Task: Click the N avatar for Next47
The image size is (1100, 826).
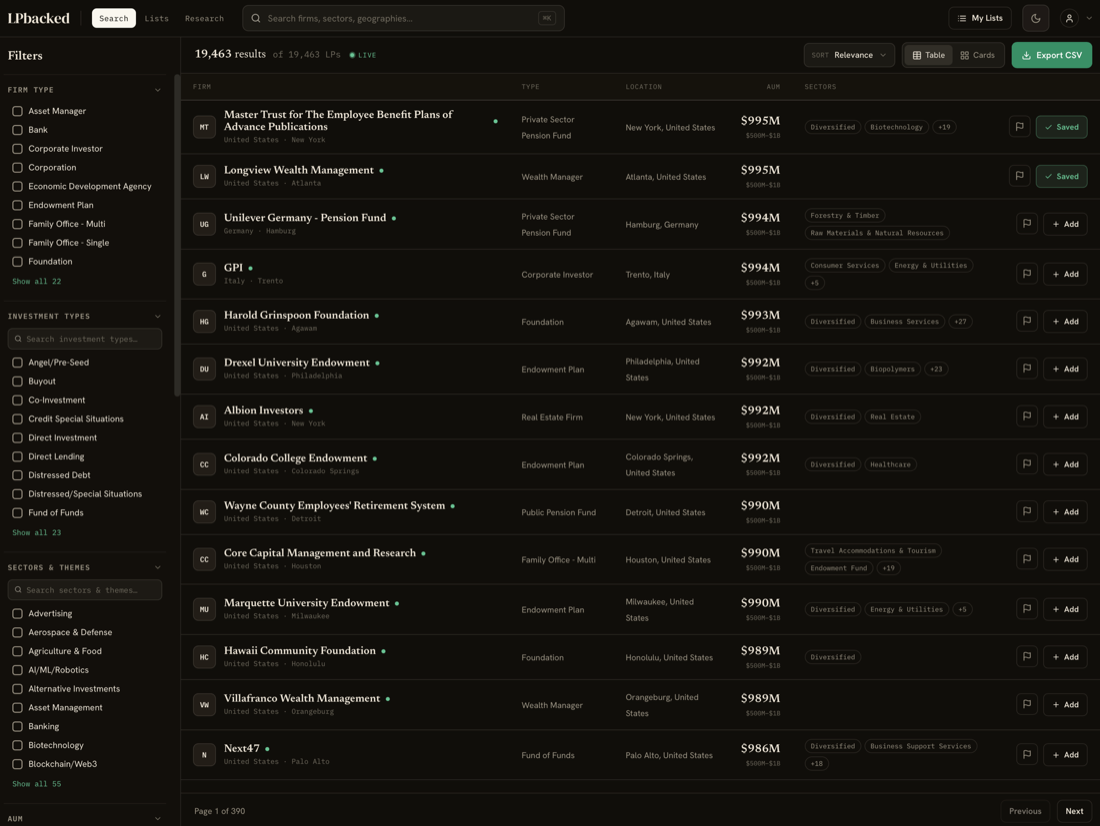Action: pyautogui.click(x=204, y=754)
